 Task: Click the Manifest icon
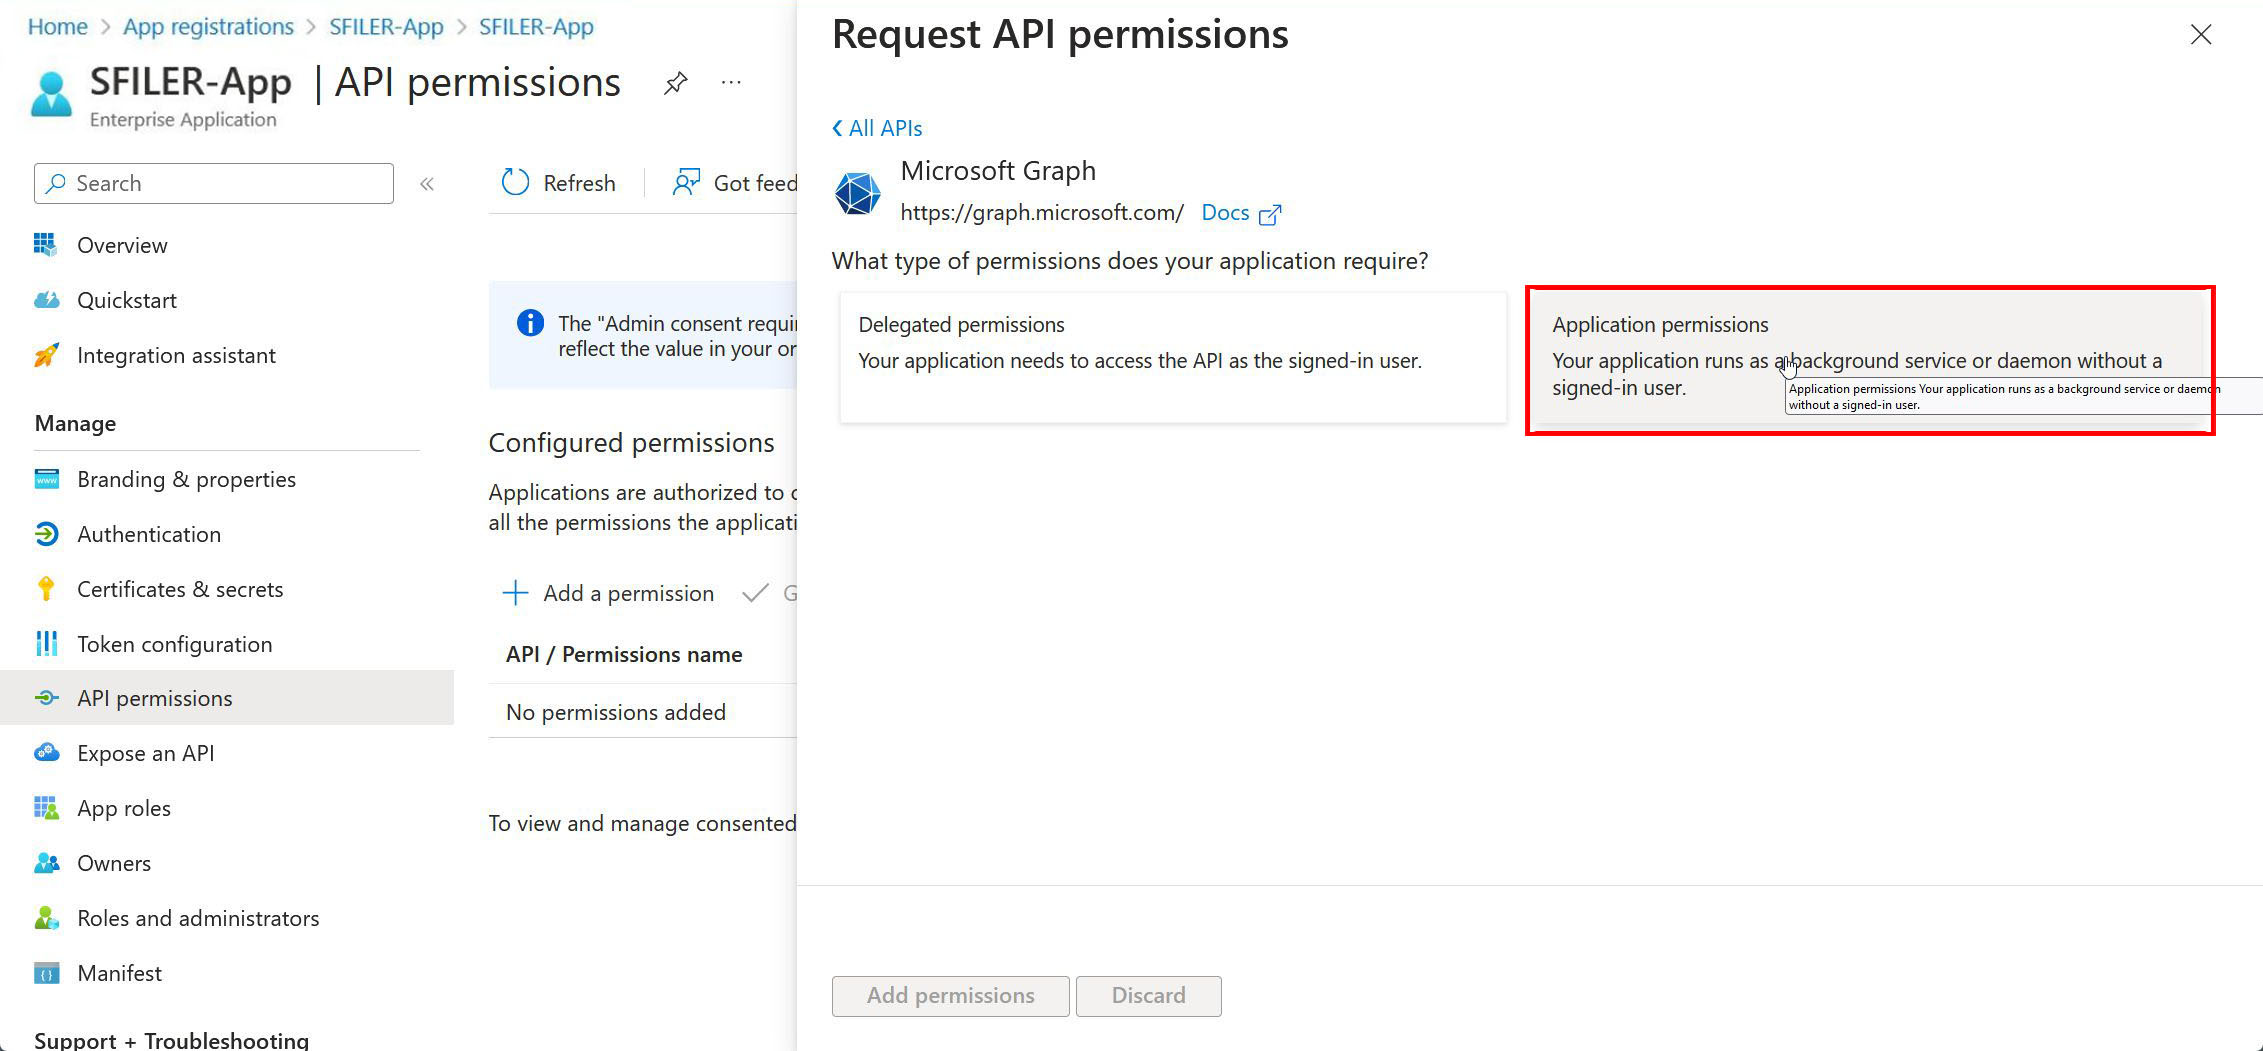coord(46,973)
